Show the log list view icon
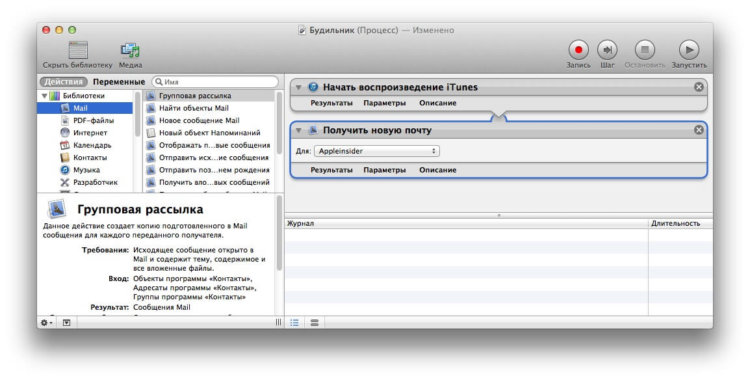The width and height of the screenshot is (750, 380). (x=295, y=323)
